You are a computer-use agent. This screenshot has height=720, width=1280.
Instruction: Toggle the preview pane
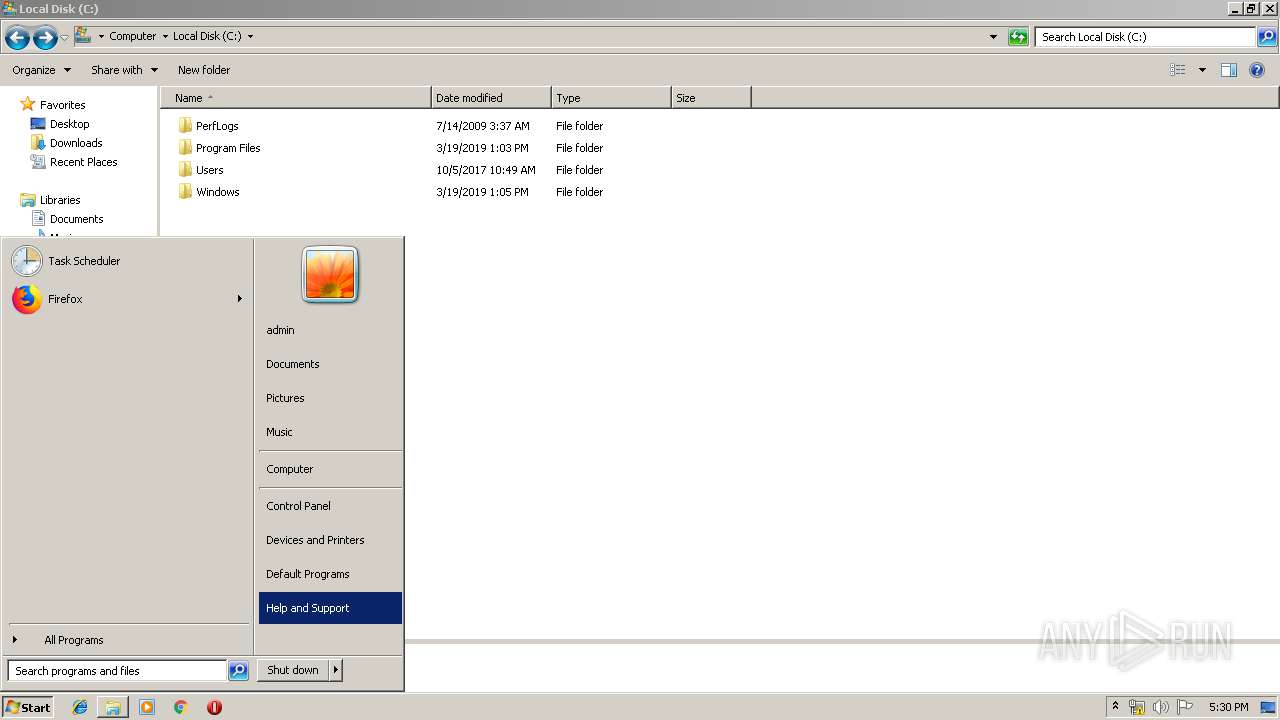pos(1229,70)
